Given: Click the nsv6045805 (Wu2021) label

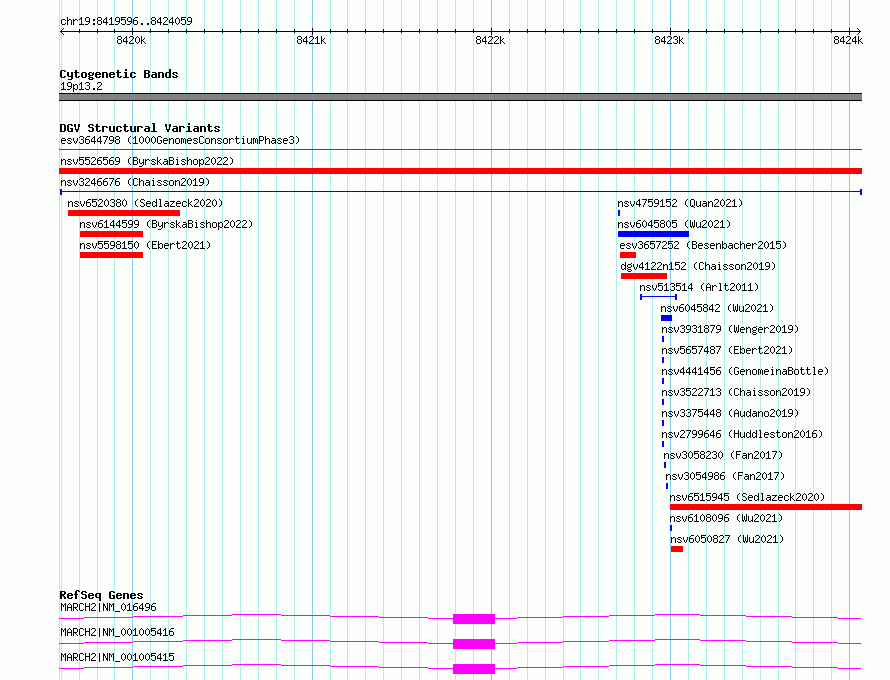Looking at the screenshot, I should tap(674, 224).
